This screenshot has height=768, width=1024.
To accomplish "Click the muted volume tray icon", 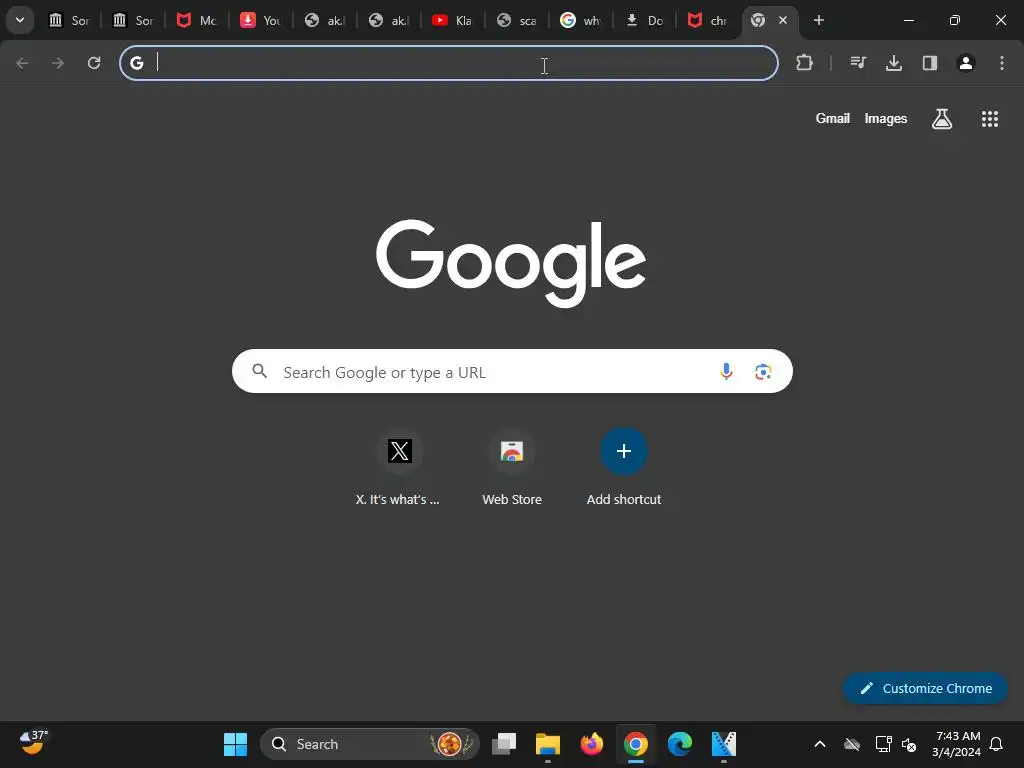I will [x=908, y=744].
